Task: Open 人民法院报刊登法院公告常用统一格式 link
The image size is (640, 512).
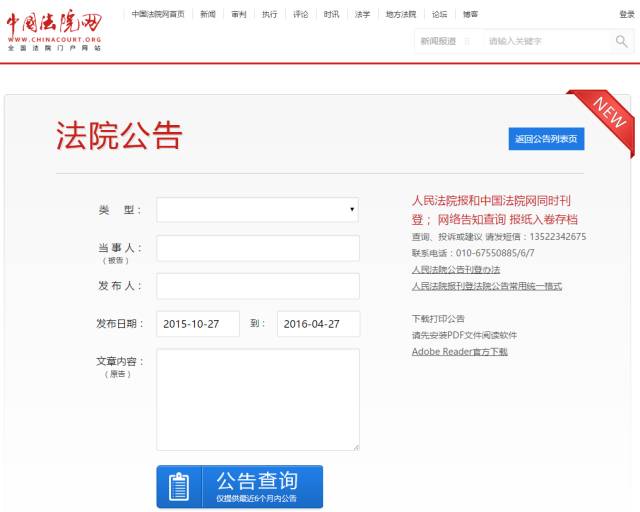Action: (x=487, y=286)
